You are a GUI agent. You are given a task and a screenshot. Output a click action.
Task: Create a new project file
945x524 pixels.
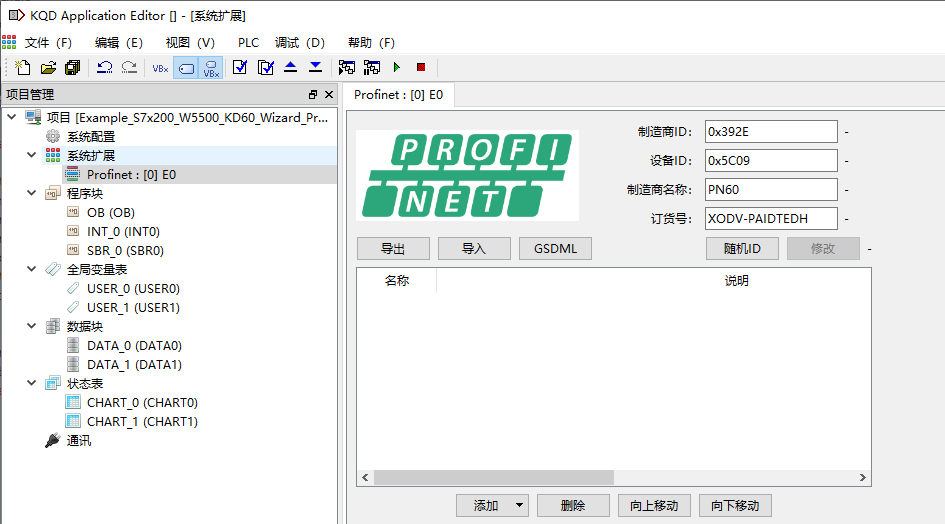pyautogui.click(x=23, y=68)
